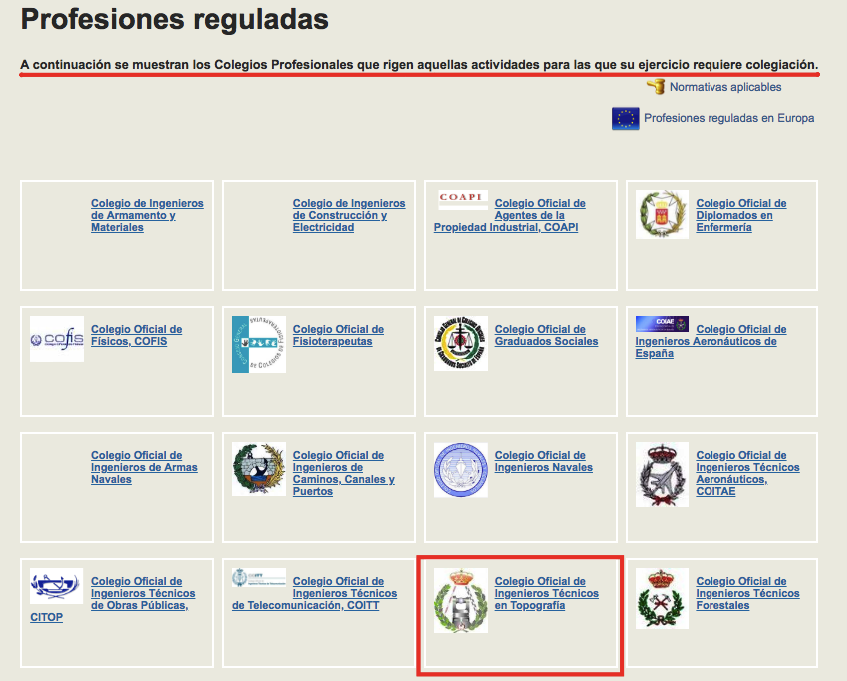Open Ingenieros Técnicos Aeronáuticos, COITAE link
The image size is (847, 681).
click(748, 473)
